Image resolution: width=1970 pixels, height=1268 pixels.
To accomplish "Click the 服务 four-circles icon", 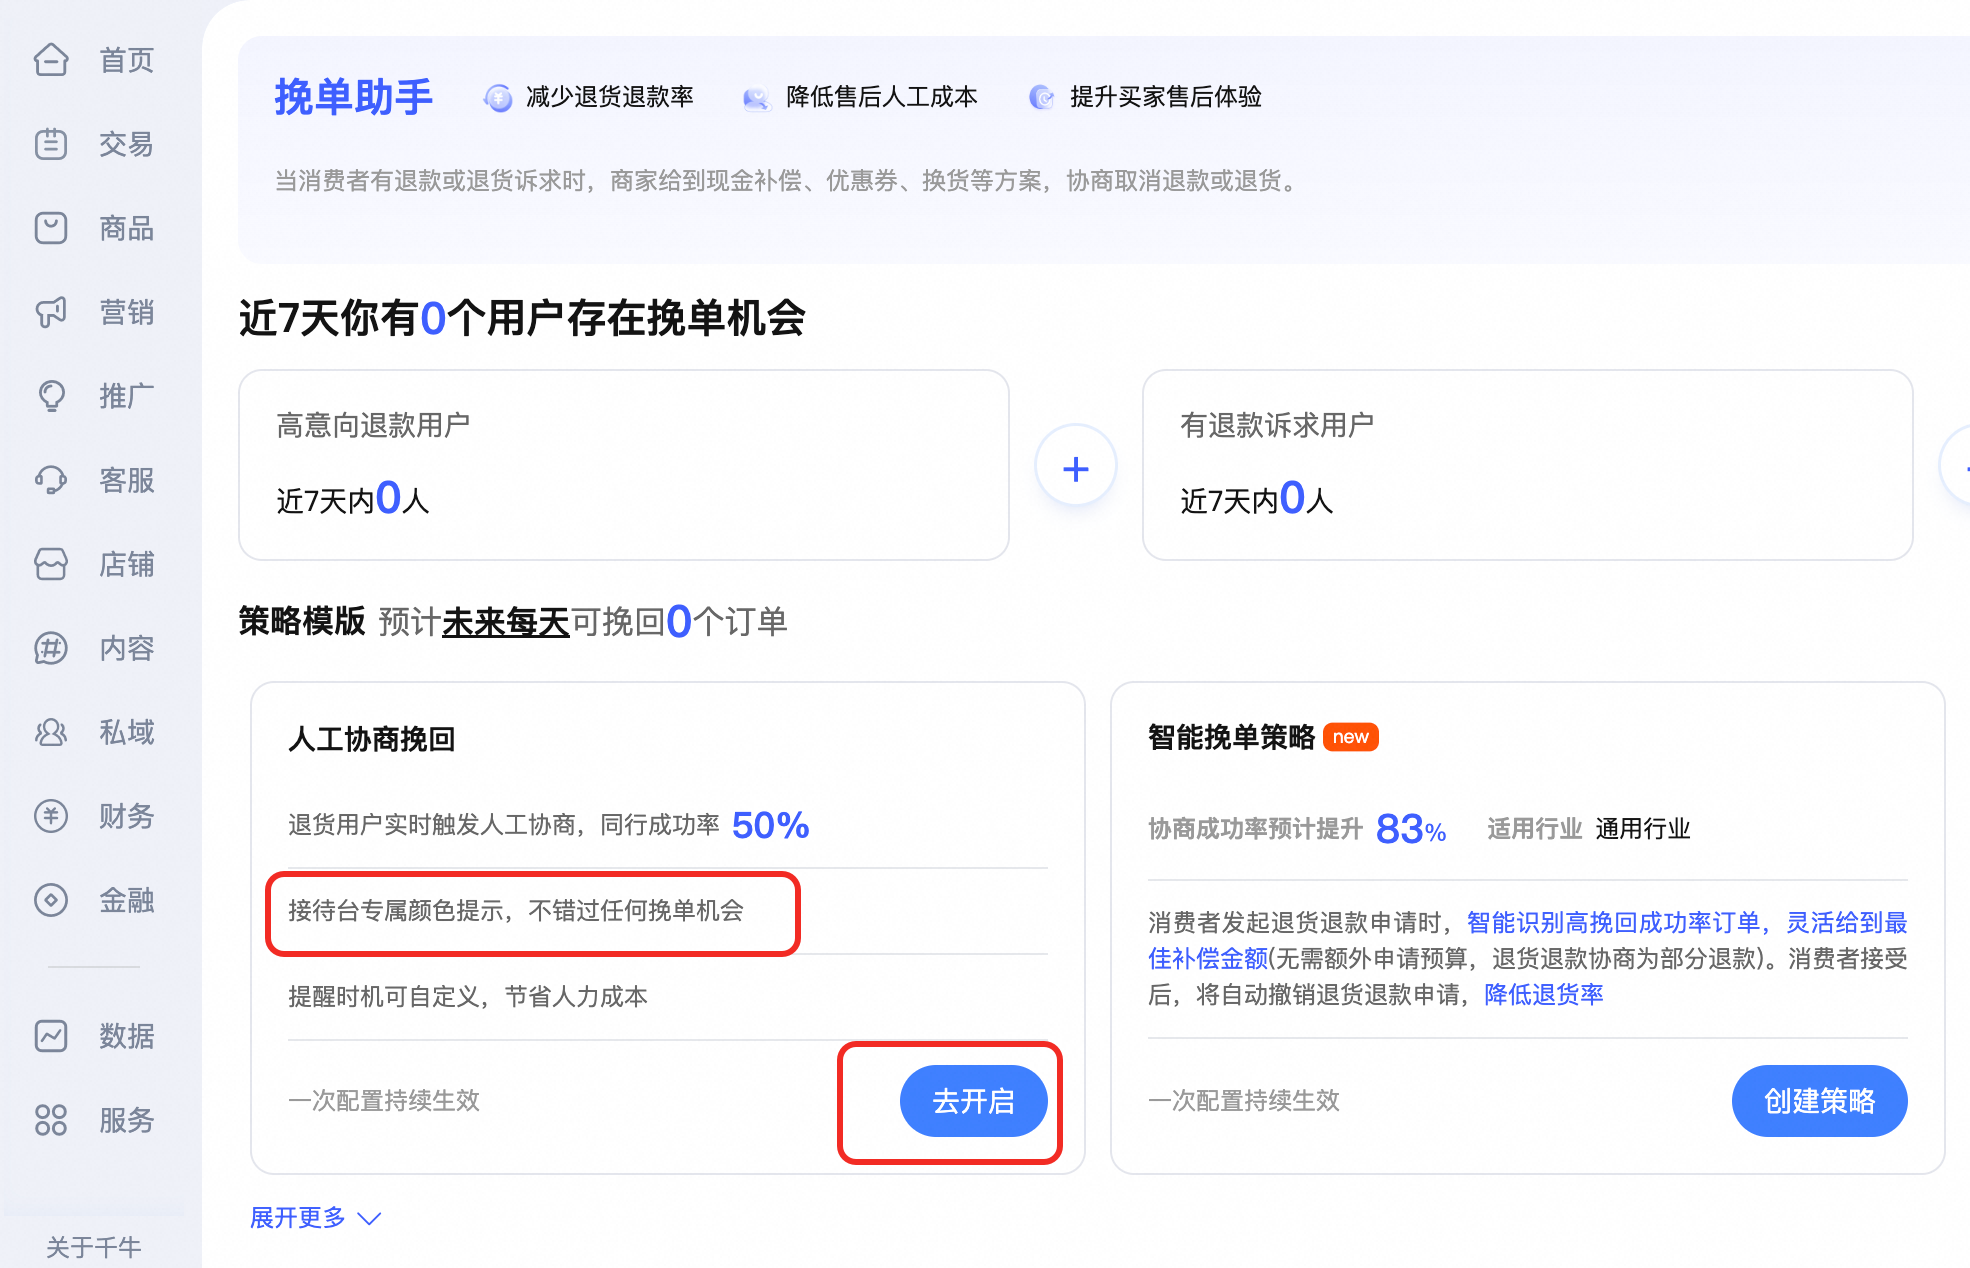I will click(51, 1120).
